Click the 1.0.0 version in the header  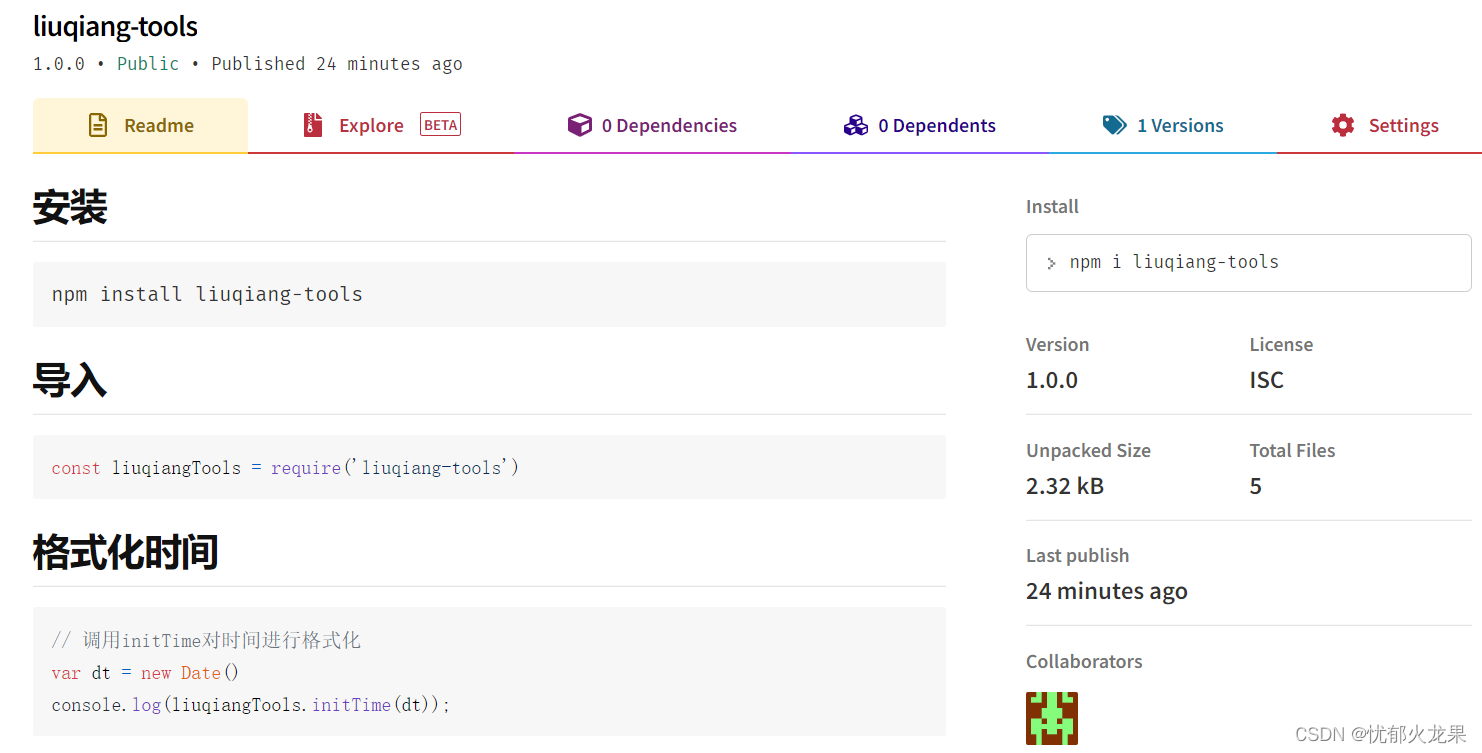click(59, 64)
